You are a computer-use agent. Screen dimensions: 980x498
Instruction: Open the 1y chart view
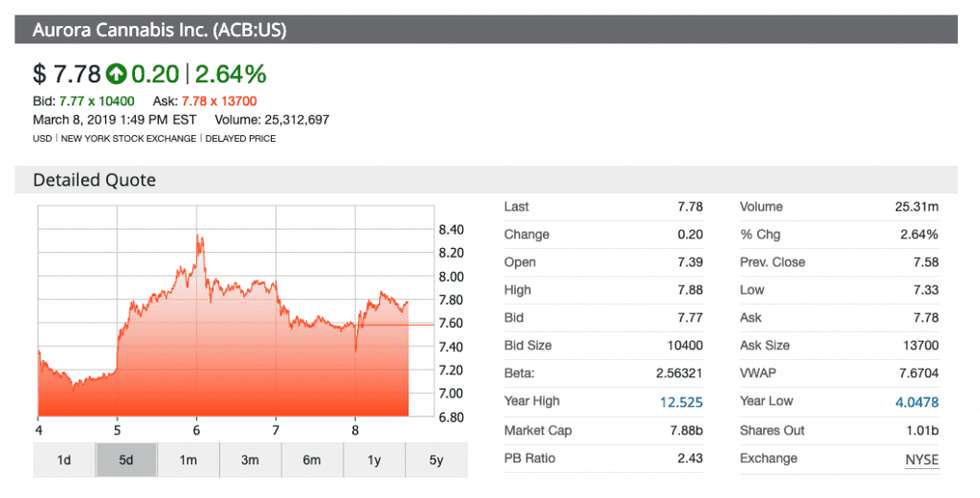[374, 460]
